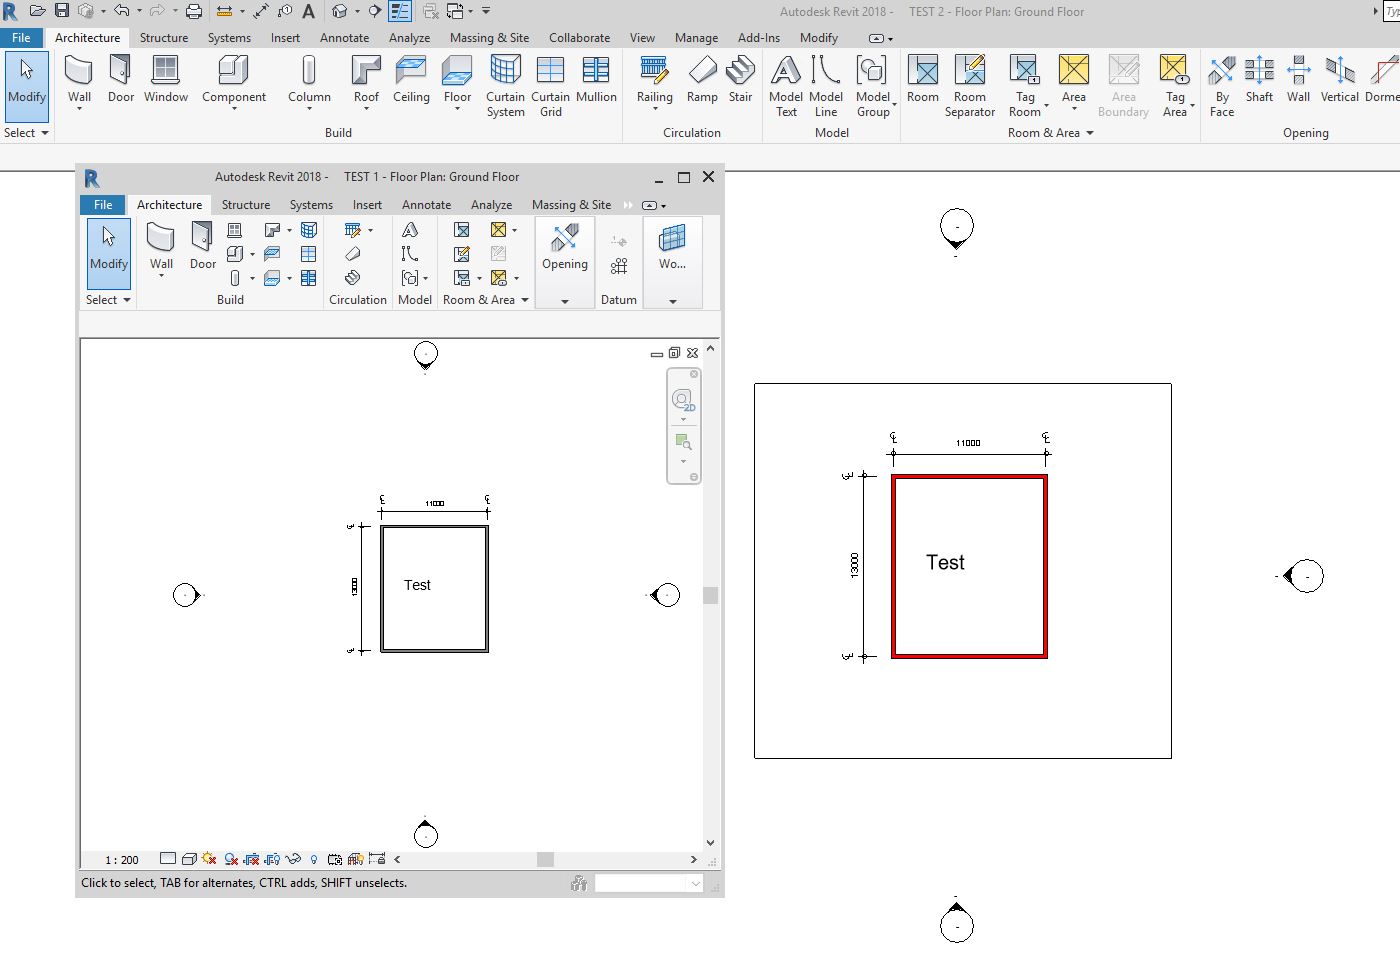Toggle Reveal Constraints in TEST 1 view bar
This screenshot has height=960, width=1400.
click(377, 859)
